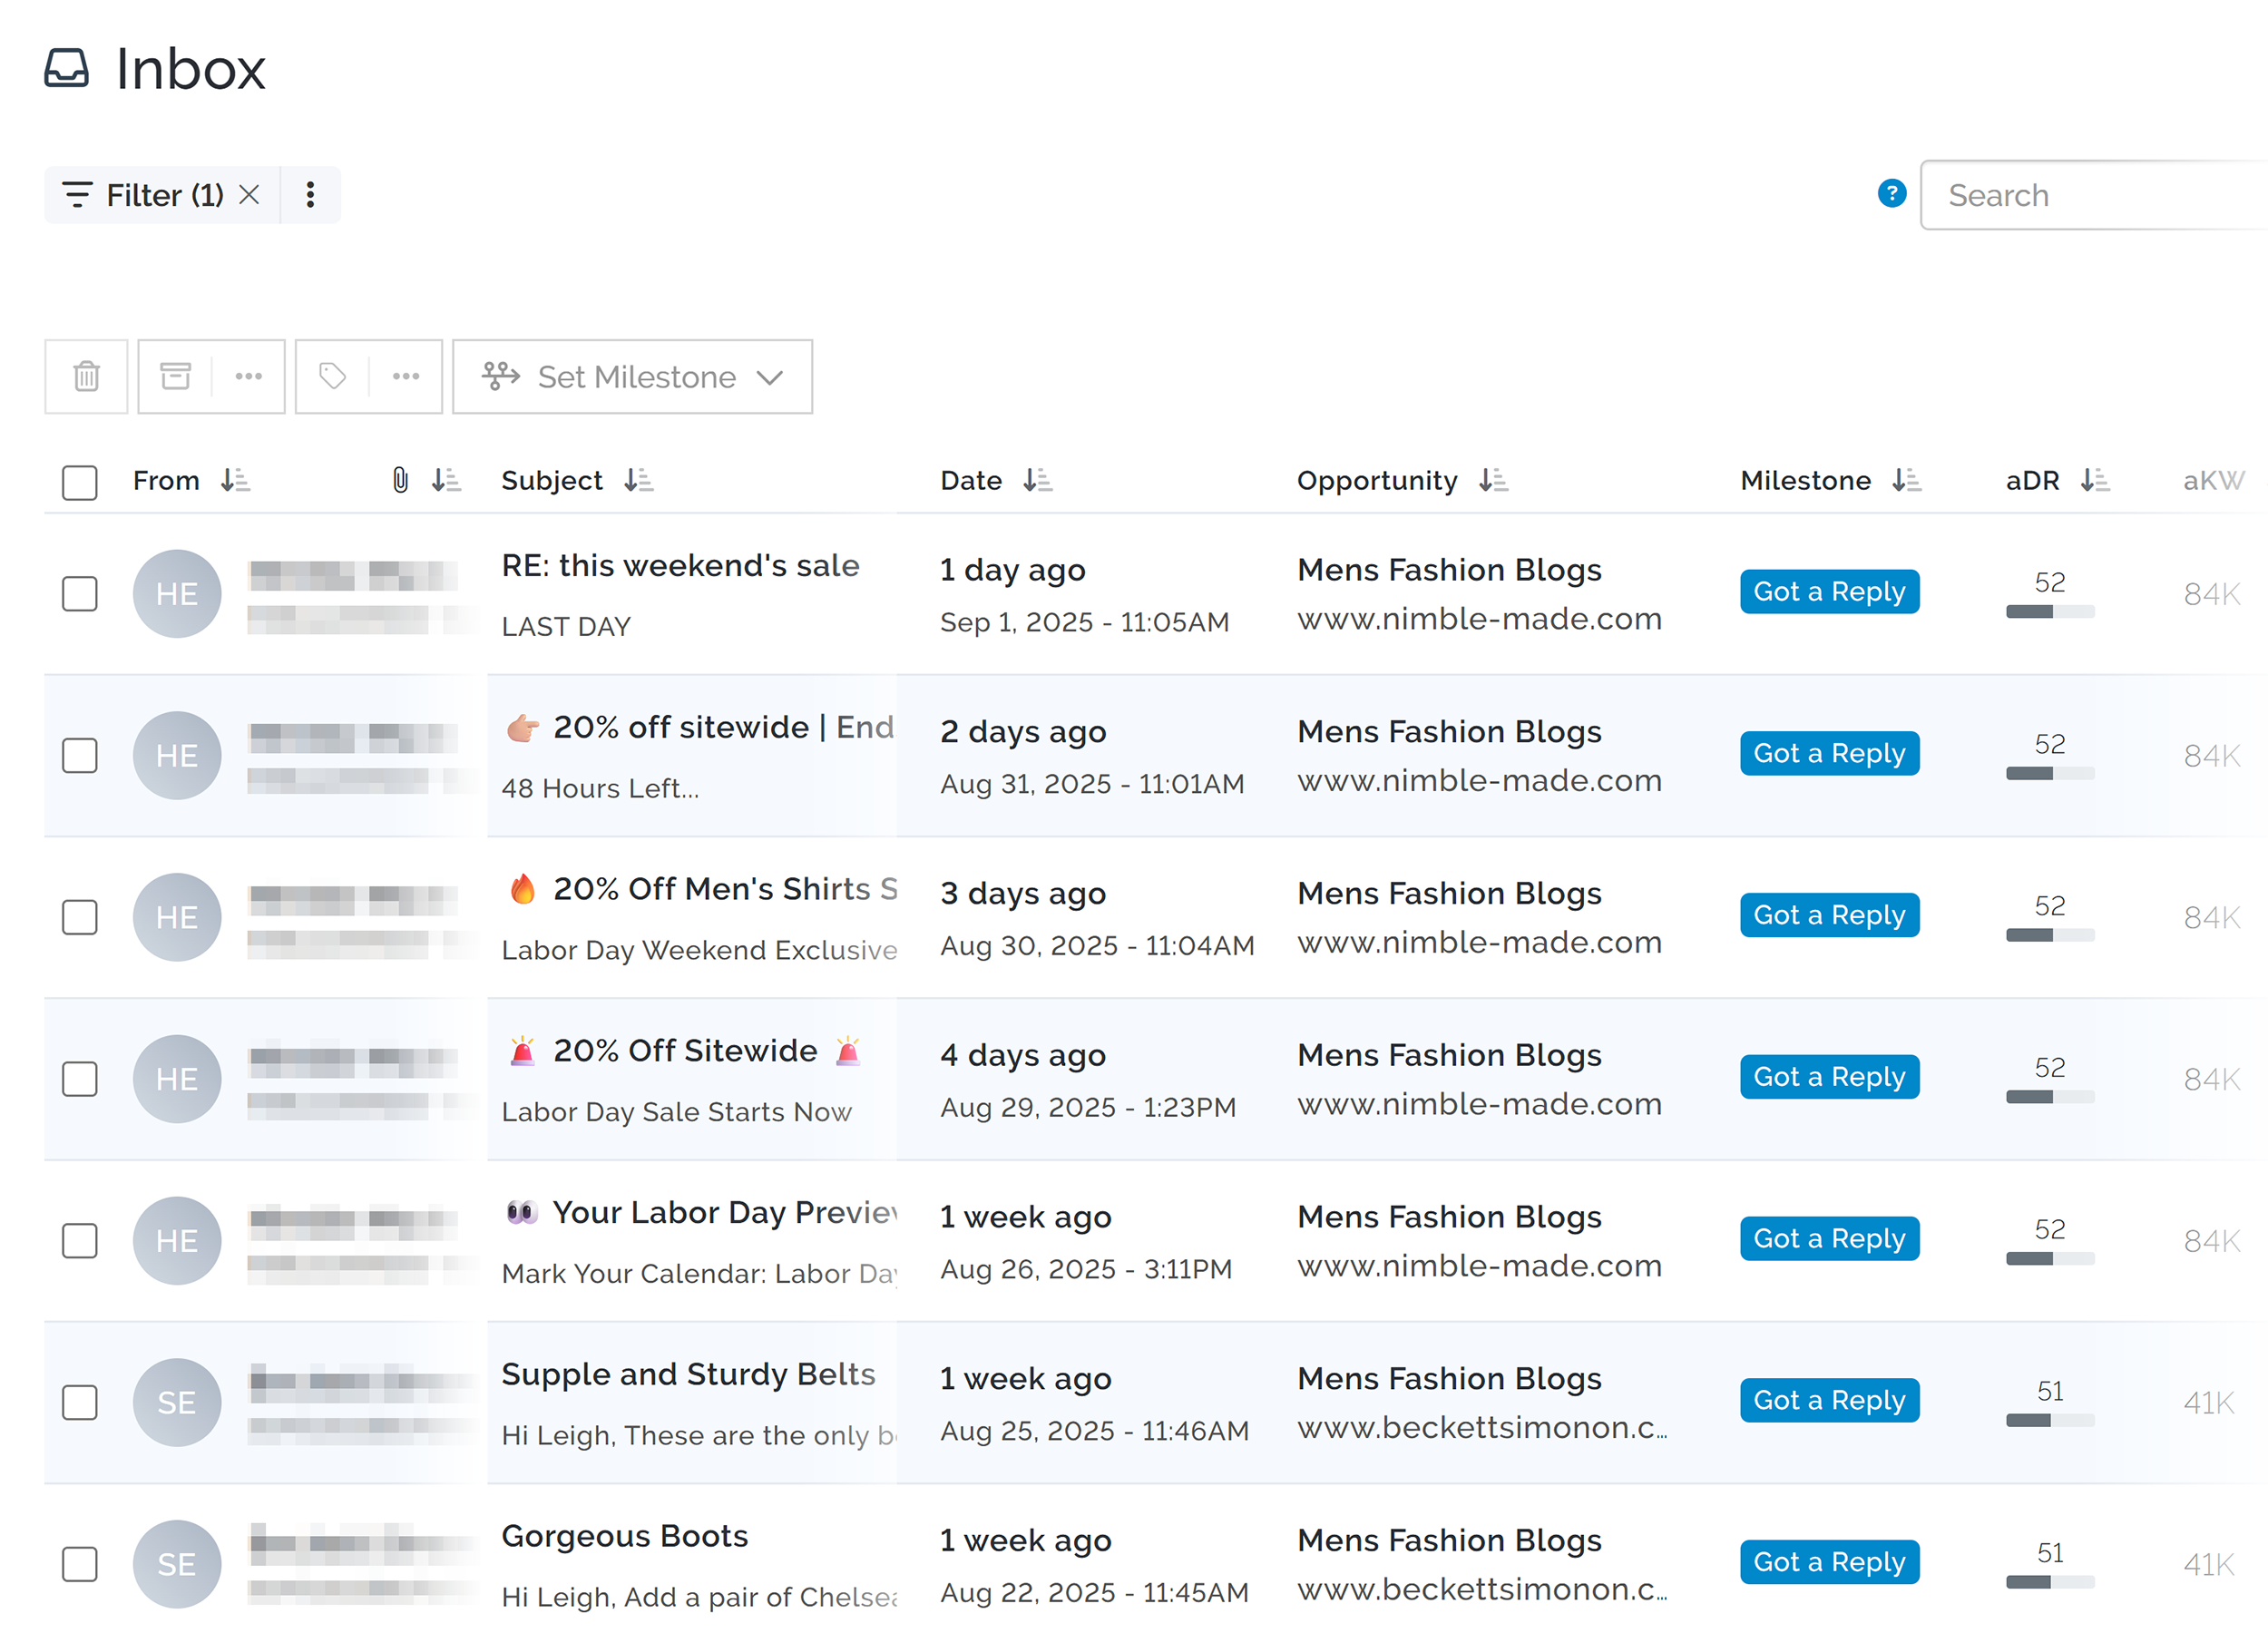The height and width of the screenshot is (1633, 2268).
Task: Click the Opportunity column header
Action: 1377,481
